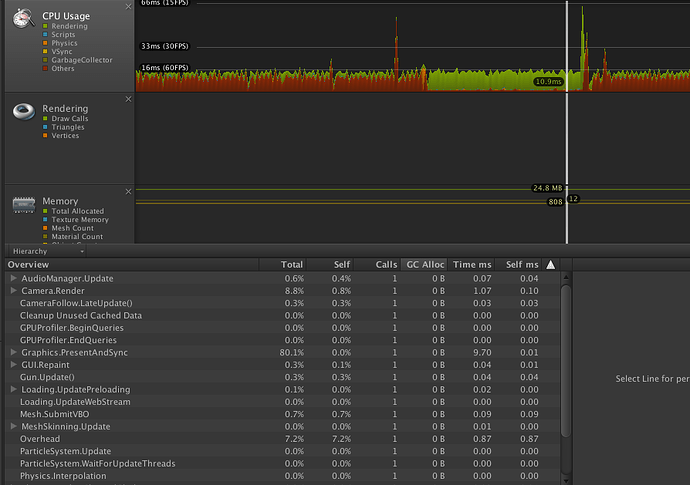690x485 pixels.
Task: Select GPUProfiler.EndQueries row
Action: 283,340
